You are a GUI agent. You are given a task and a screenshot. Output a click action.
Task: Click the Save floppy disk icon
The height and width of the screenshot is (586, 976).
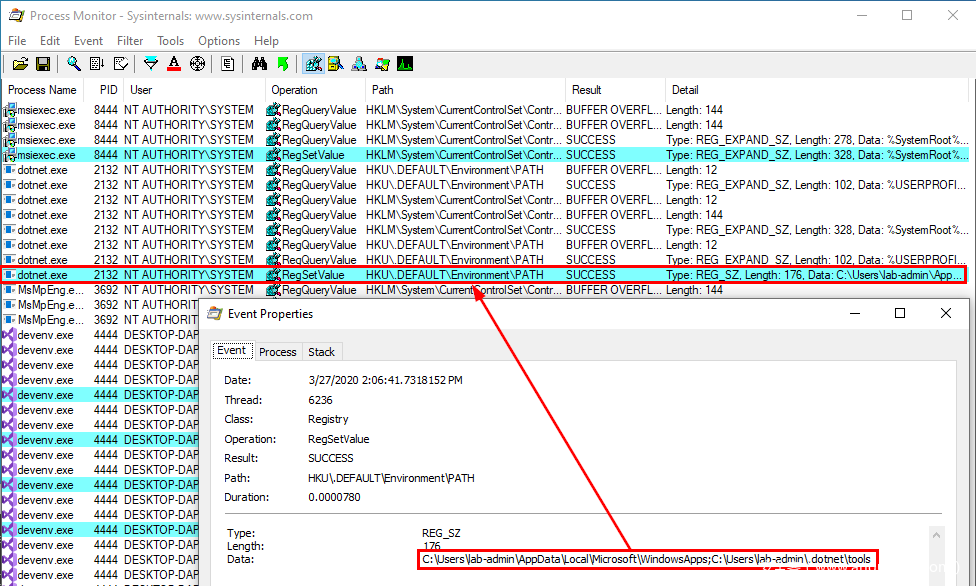[43, 64]
